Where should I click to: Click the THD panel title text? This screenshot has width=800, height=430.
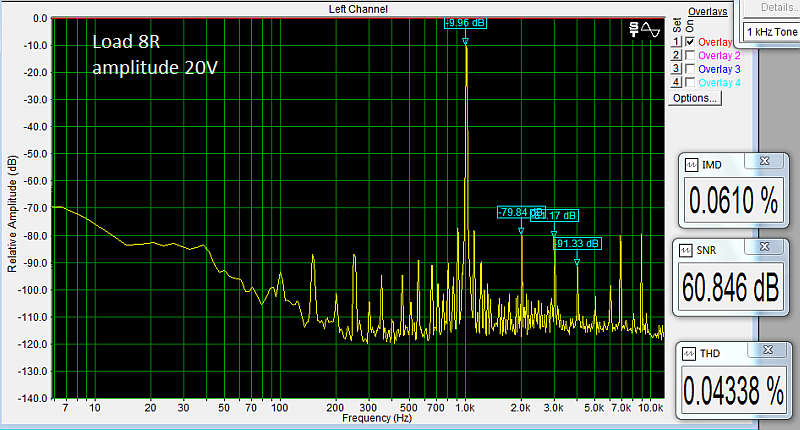(710, 353)
